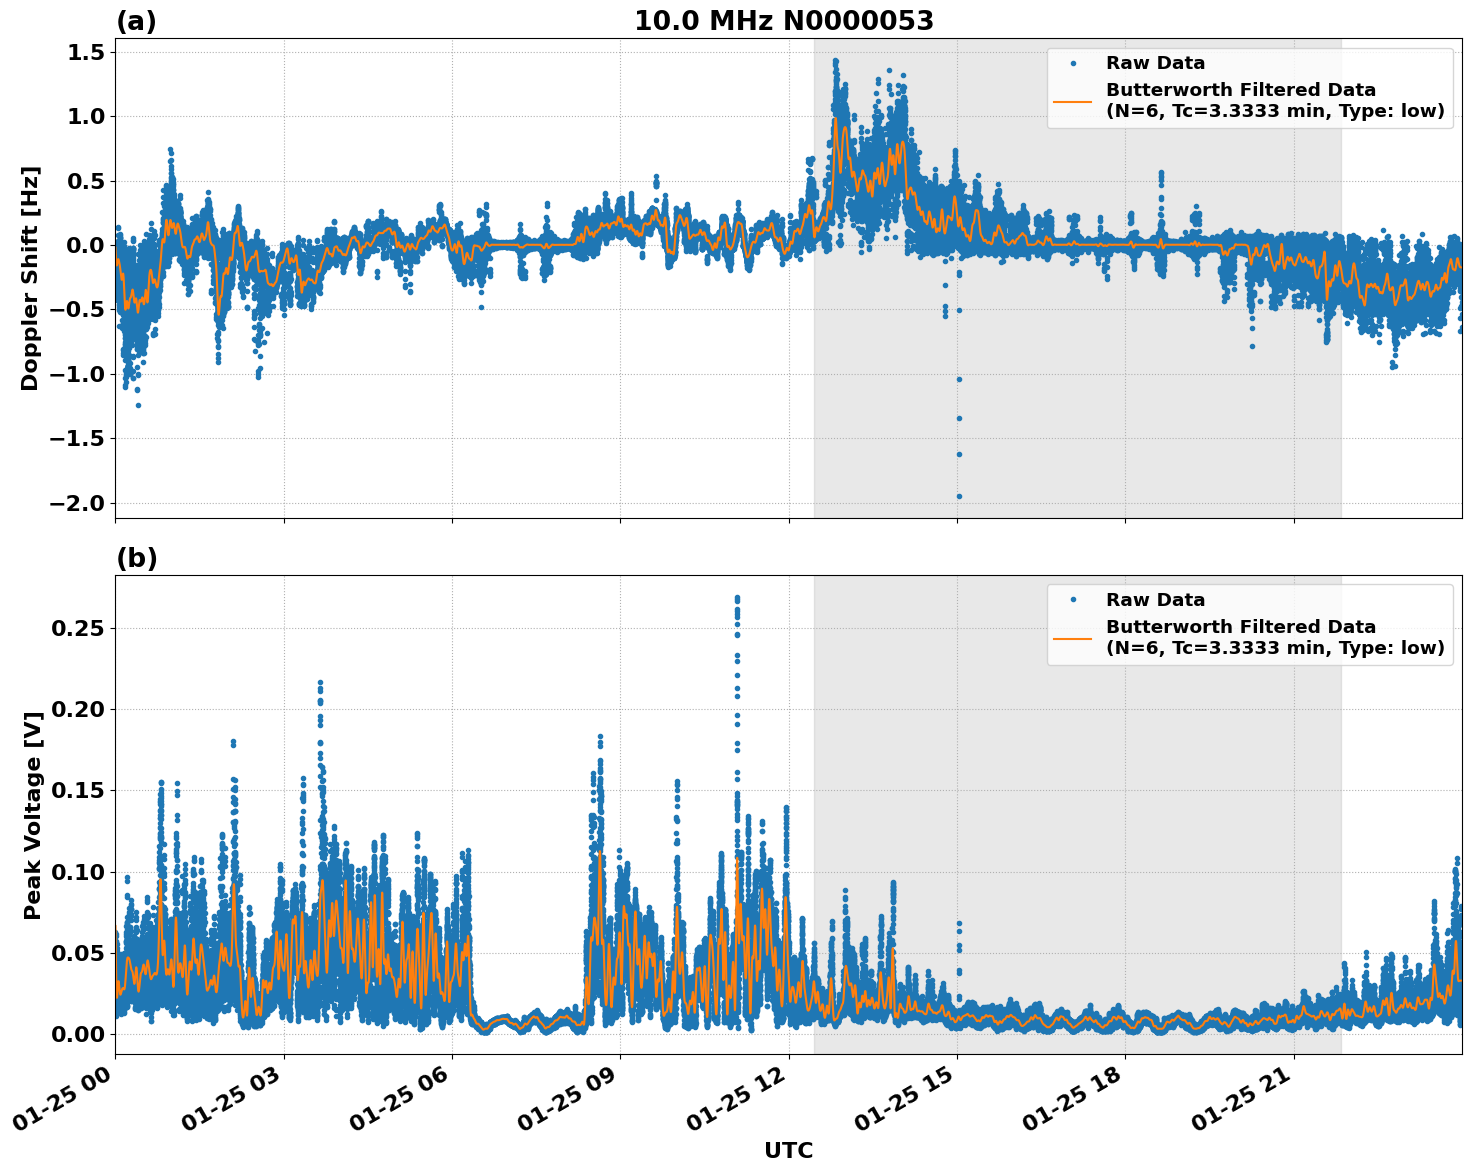Screen dimensions: 1471x1172
Task: Select 'Butterworth Filtered Data' legend text in the Doppler Shift panel
Action: point(1240,90)
